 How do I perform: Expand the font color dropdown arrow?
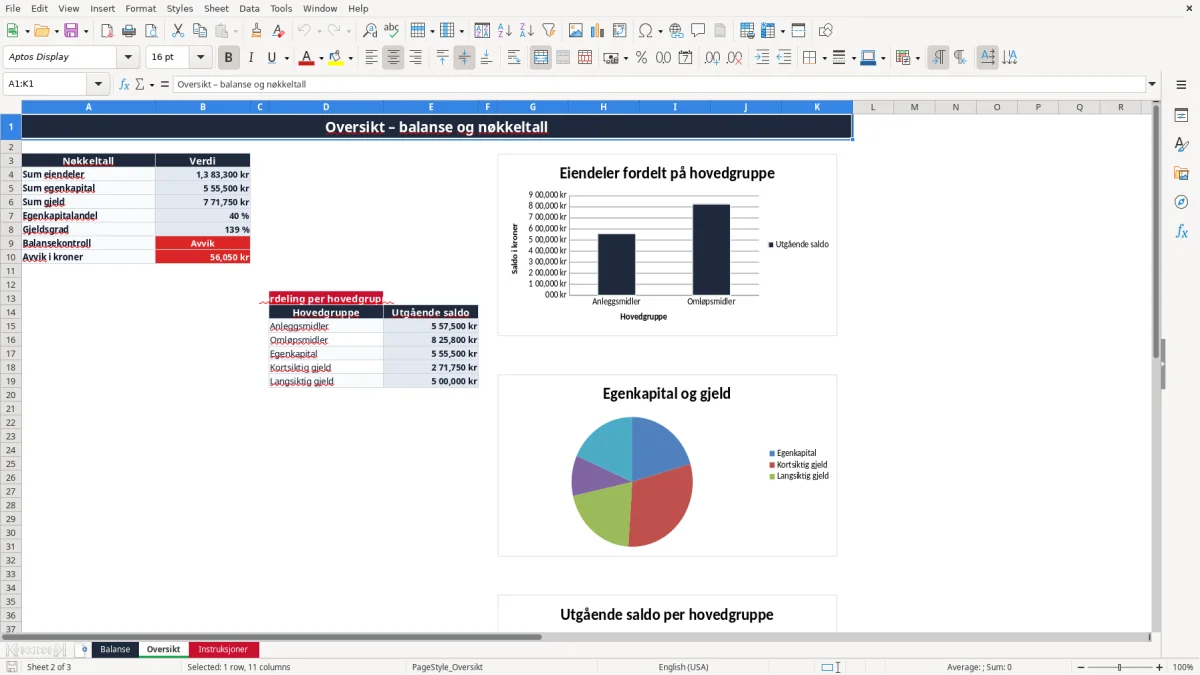click(321, 58)
